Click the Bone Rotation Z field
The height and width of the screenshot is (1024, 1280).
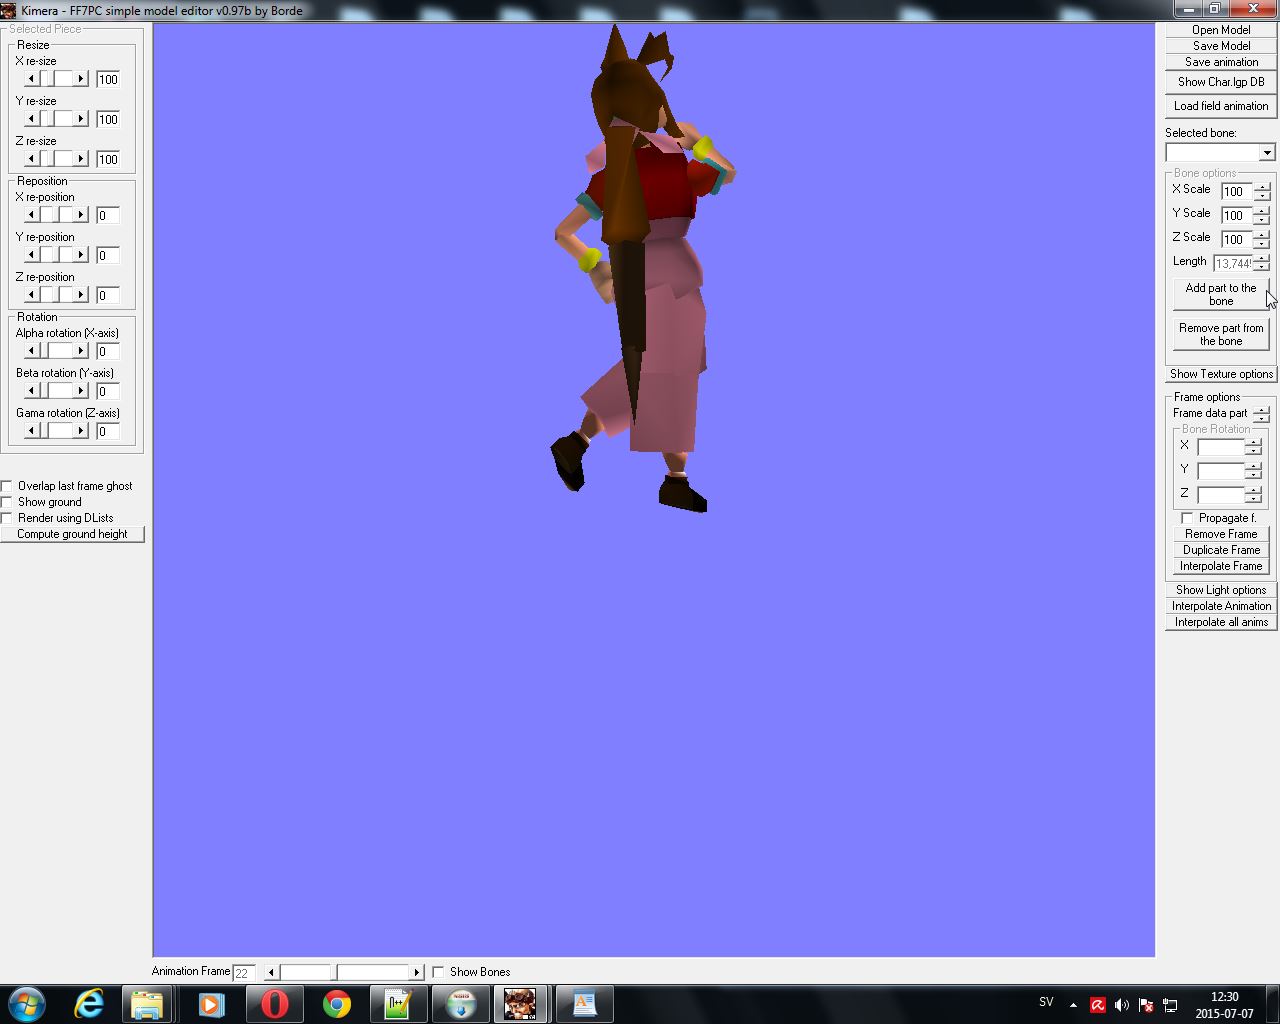tap(1221, 495)
